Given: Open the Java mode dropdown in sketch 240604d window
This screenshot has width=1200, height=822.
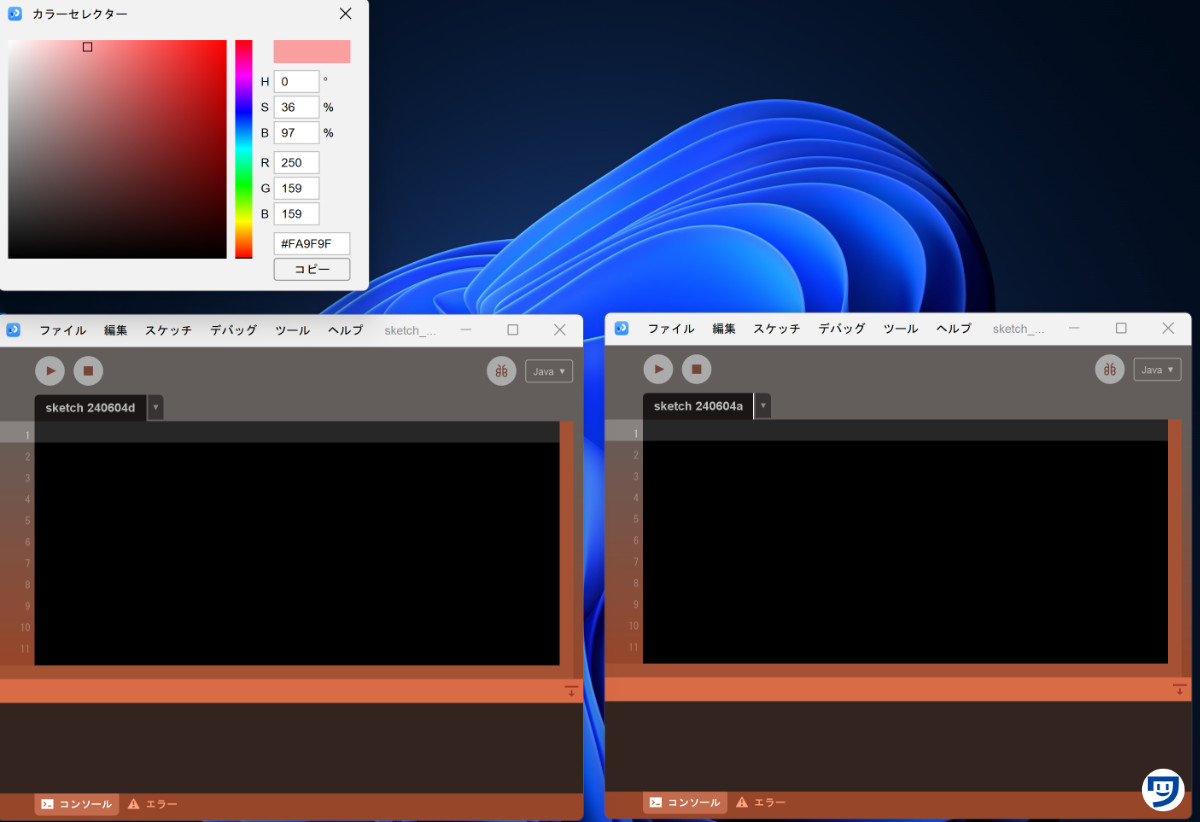Looking at the screenshot, I should pyautogui.click(x=548, y=371).
